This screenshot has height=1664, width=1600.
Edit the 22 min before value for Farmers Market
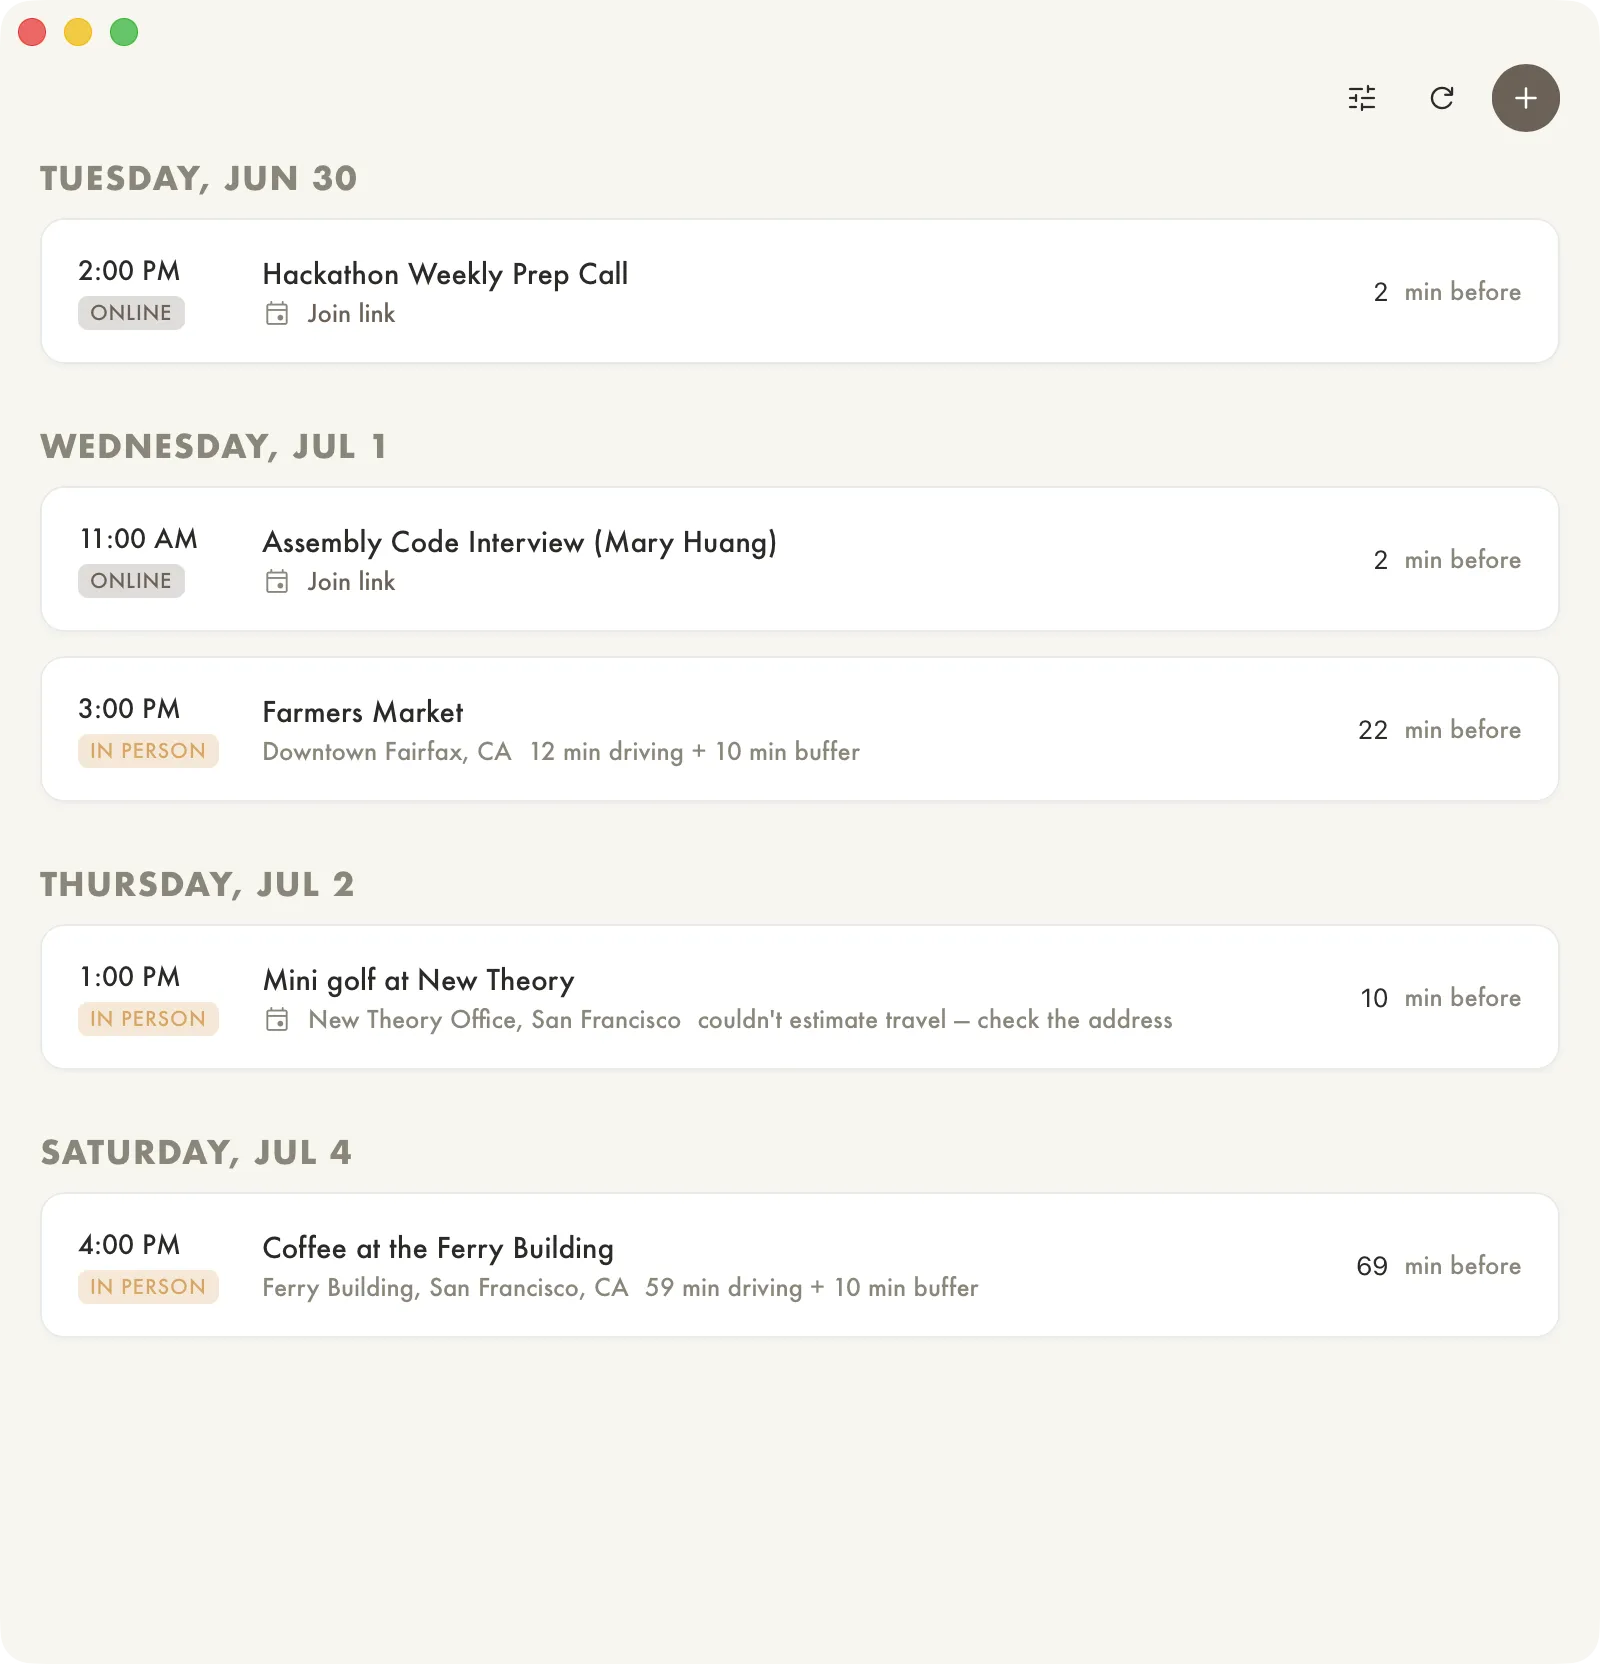1373,730
